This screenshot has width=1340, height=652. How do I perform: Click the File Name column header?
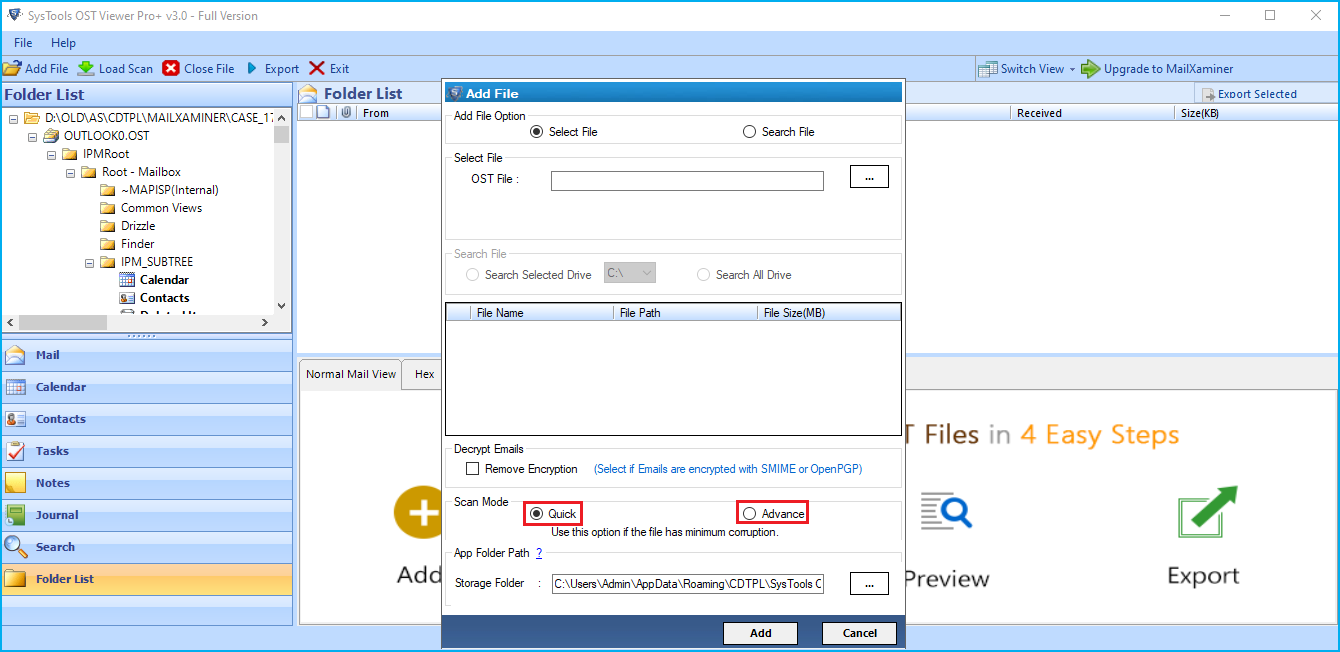point(541,313)
